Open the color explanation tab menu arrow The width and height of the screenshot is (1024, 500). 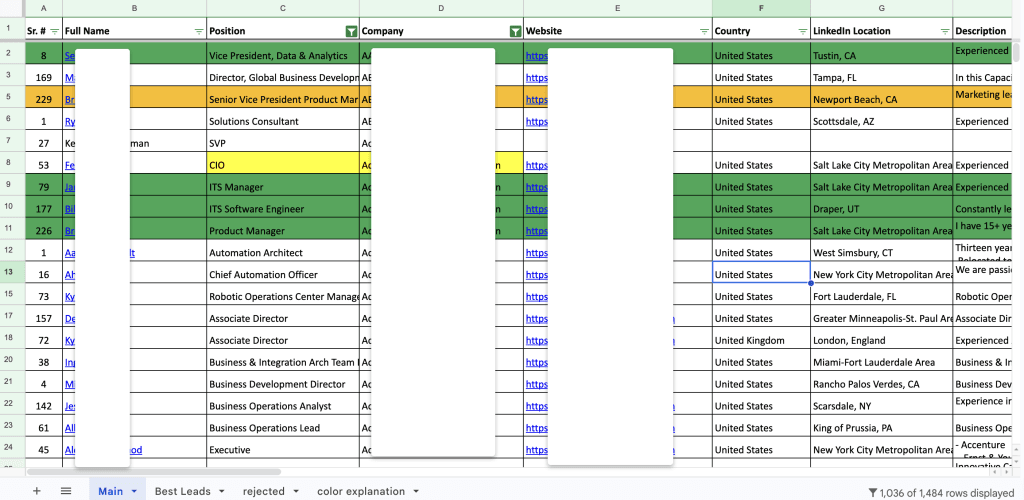click(x=416, y=492)
